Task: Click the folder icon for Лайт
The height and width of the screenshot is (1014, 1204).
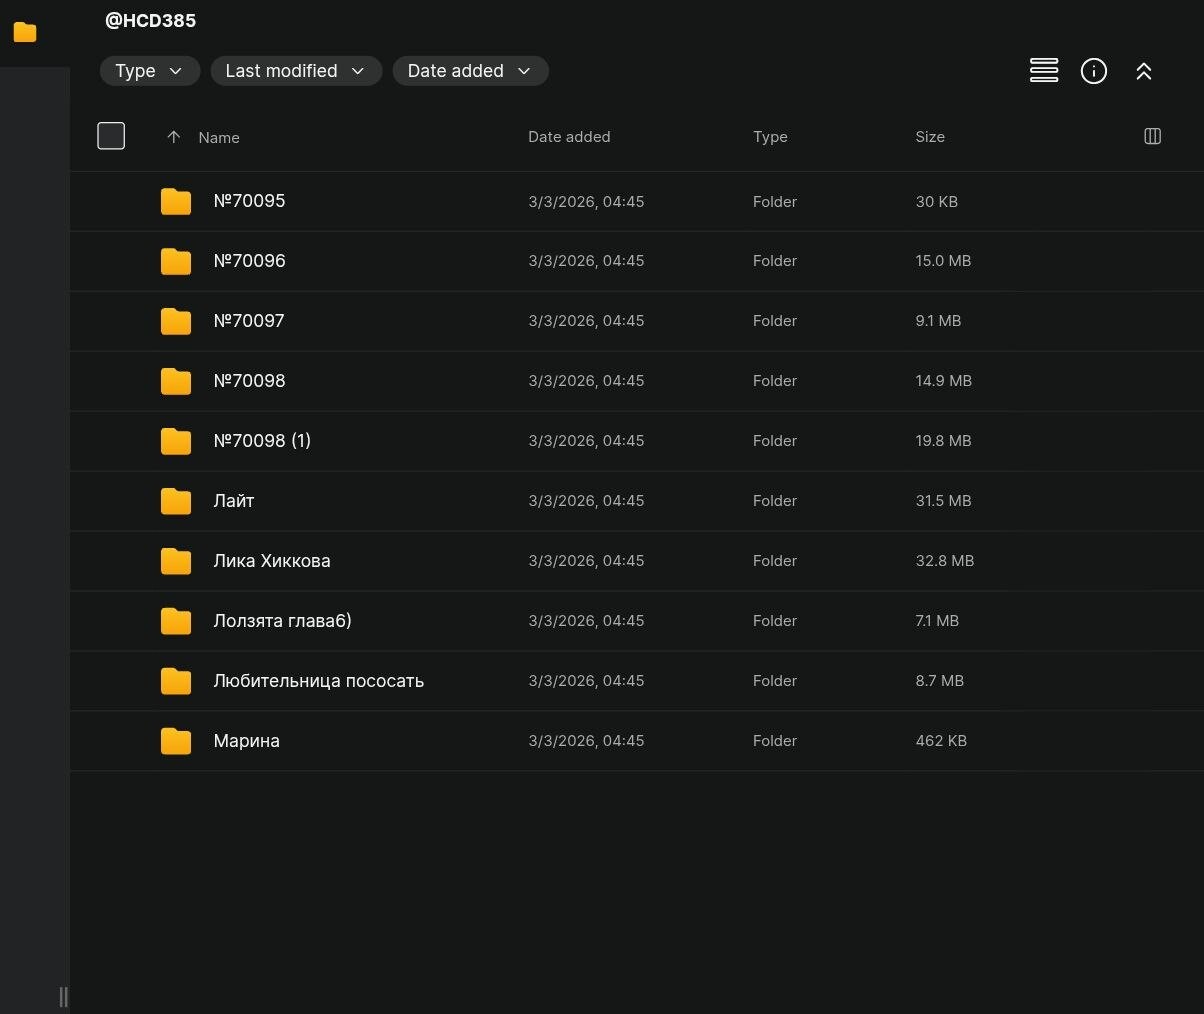Action: click(x=176, y=501)
